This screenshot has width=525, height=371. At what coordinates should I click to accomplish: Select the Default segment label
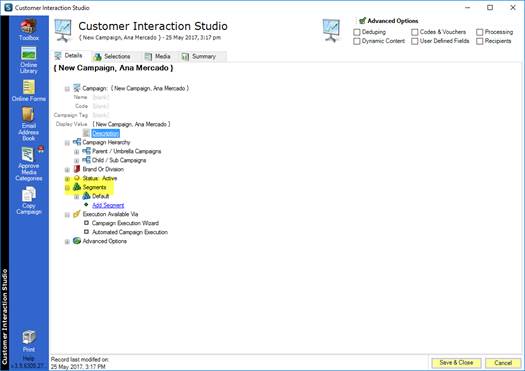(x=100, y=196)
